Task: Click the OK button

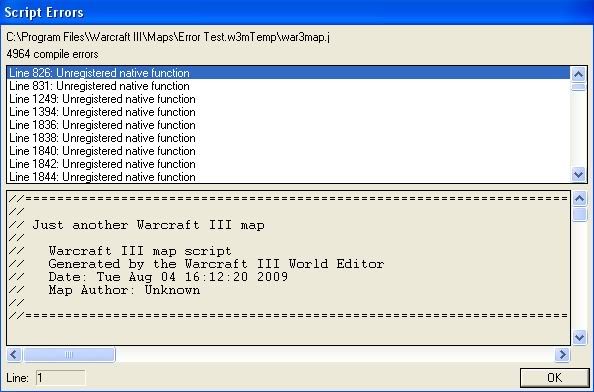Action: pos(554,378)
